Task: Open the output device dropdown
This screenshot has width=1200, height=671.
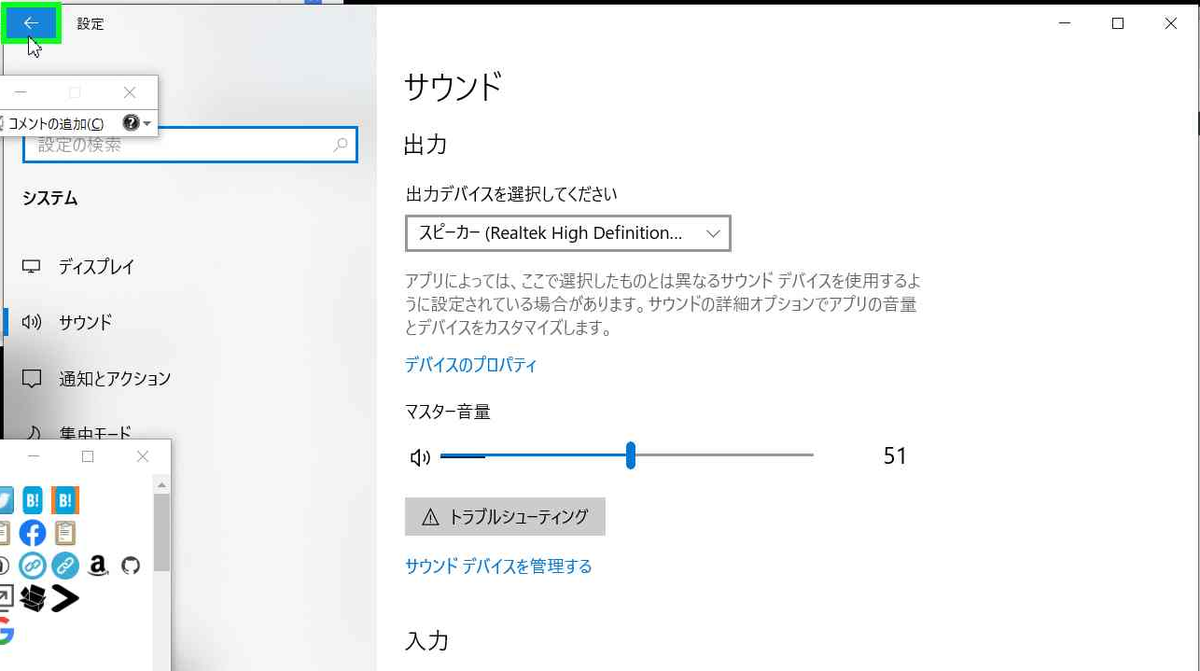Action: pyautogui.click(x=566, y=233)
